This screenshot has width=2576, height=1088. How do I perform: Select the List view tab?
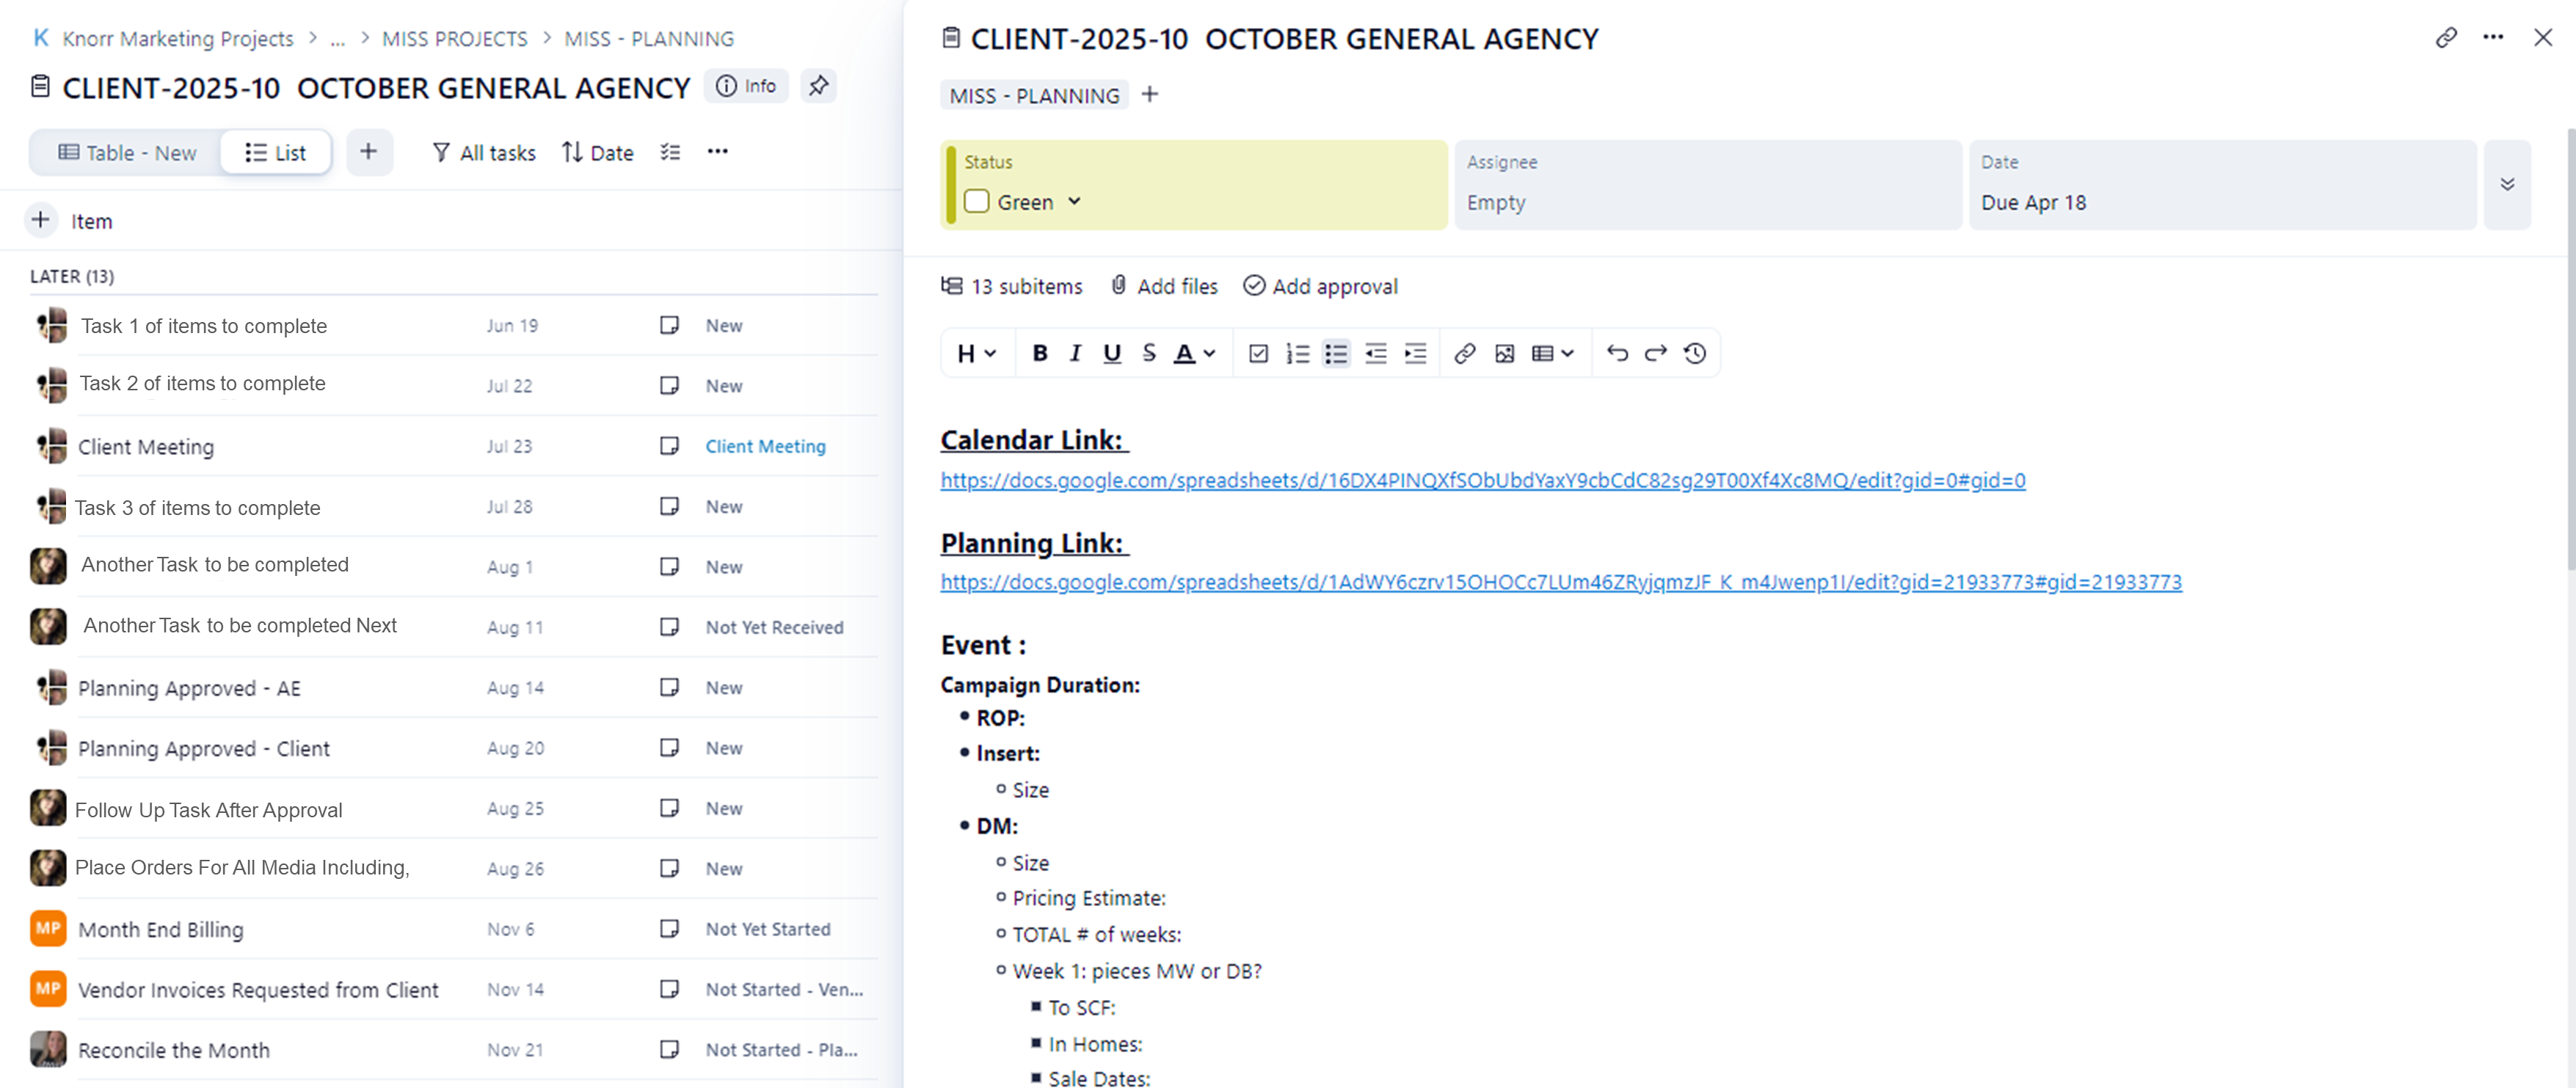coord(275,153)
